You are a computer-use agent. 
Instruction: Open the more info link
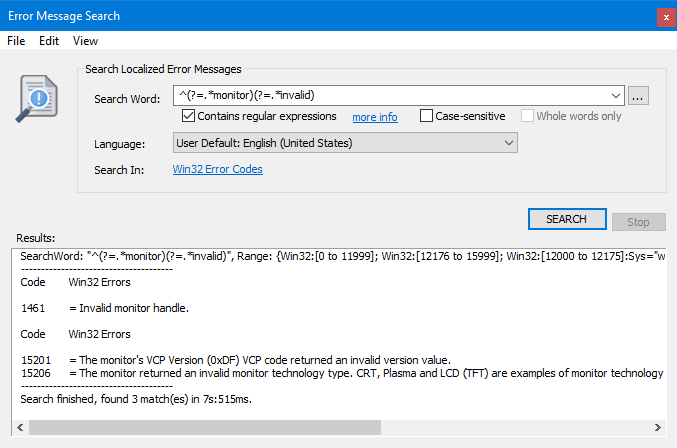tap(374, 117)
